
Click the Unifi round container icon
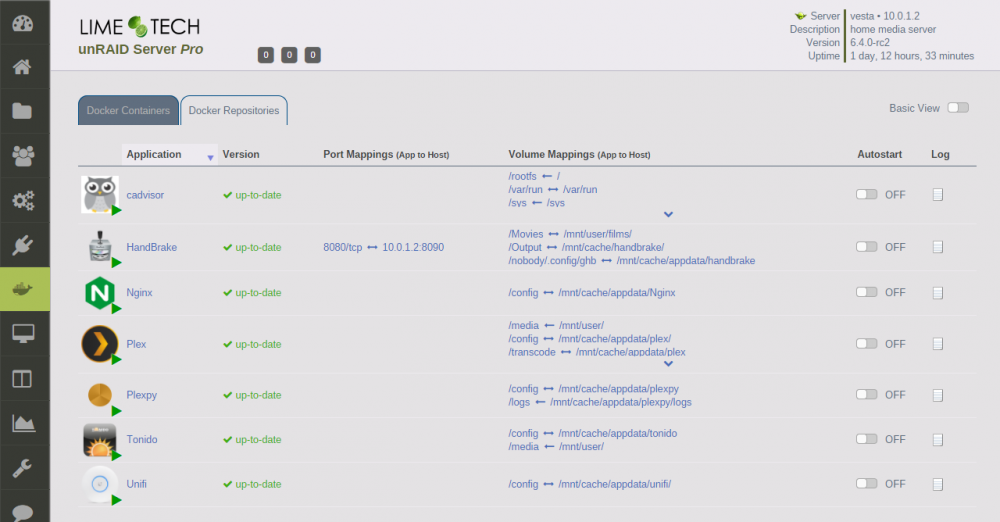[x=100, y=484]
